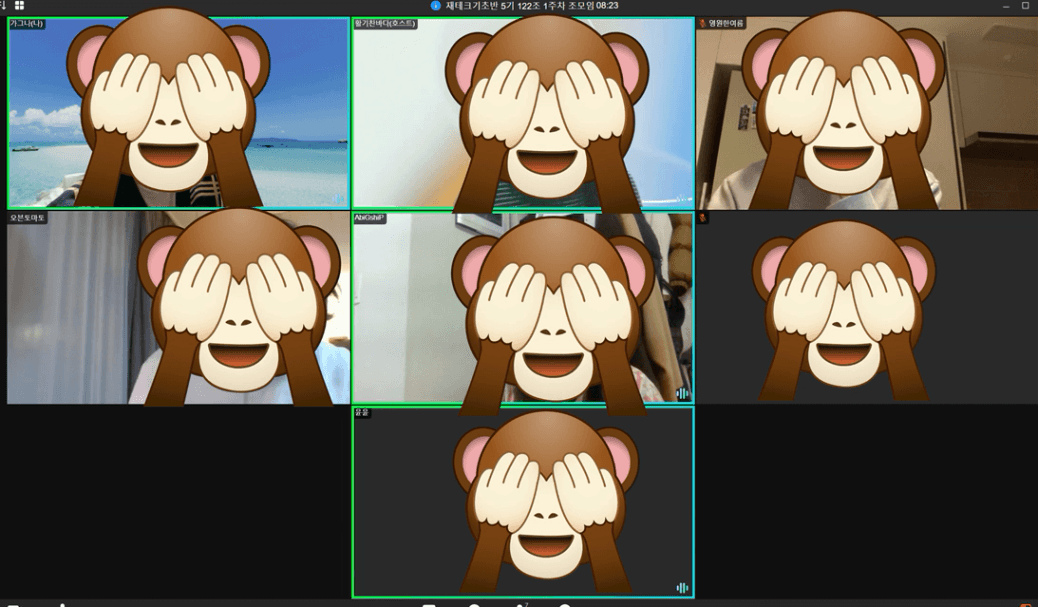
Task: Click the 가그니(나) name label
Action: tap(26, 23)
